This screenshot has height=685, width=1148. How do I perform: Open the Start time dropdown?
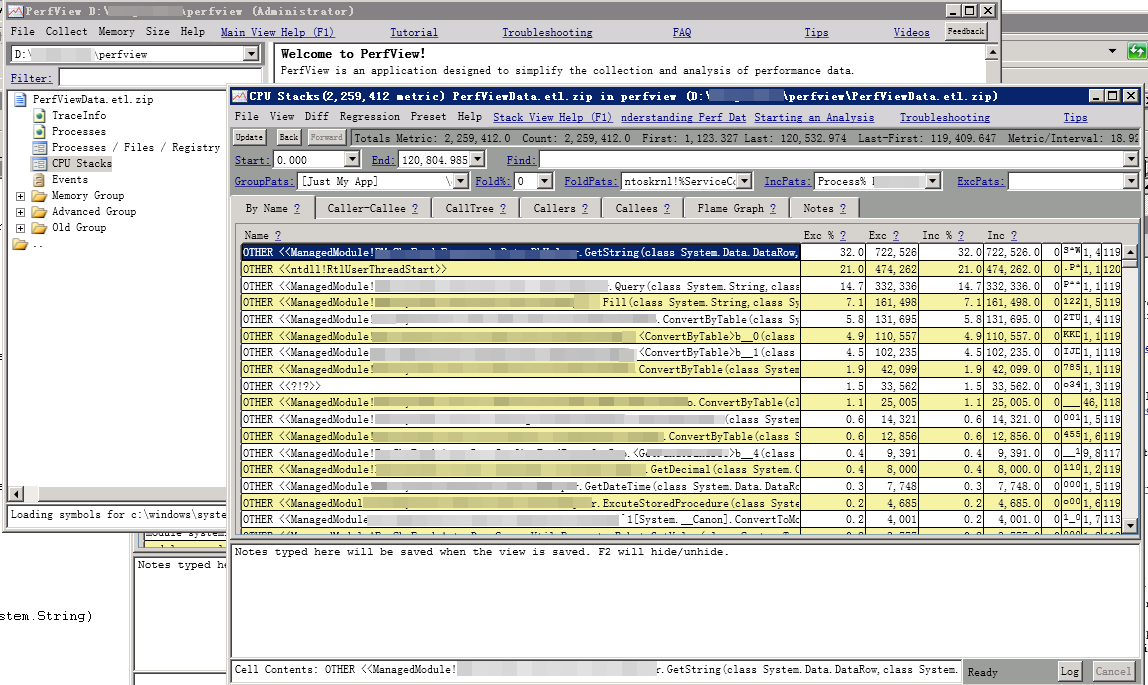point(352,160)
